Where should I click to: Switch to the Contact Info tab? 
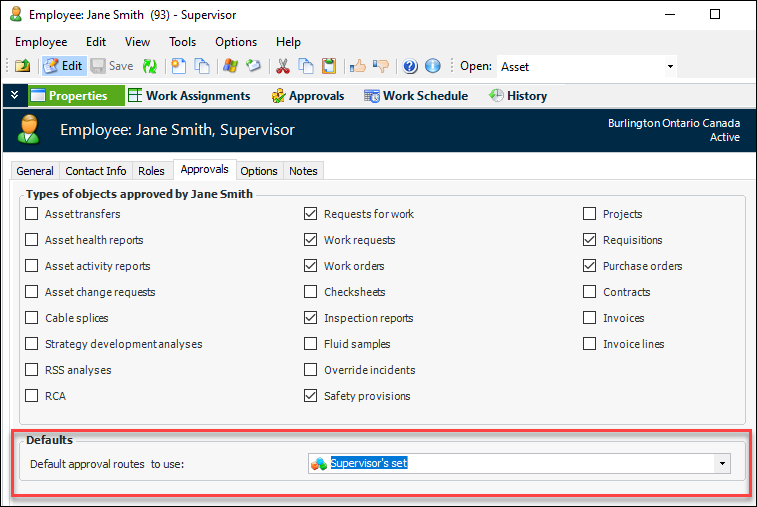pyautogui.click(x=96, y=171)
